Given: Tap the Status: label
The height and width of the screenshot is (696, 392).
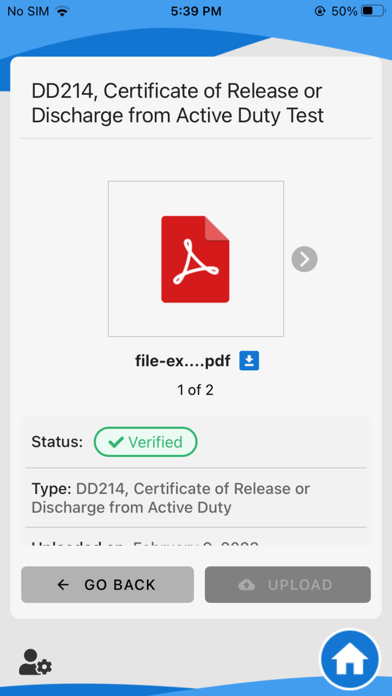Looking at the screenshot, I should (57, 442).
